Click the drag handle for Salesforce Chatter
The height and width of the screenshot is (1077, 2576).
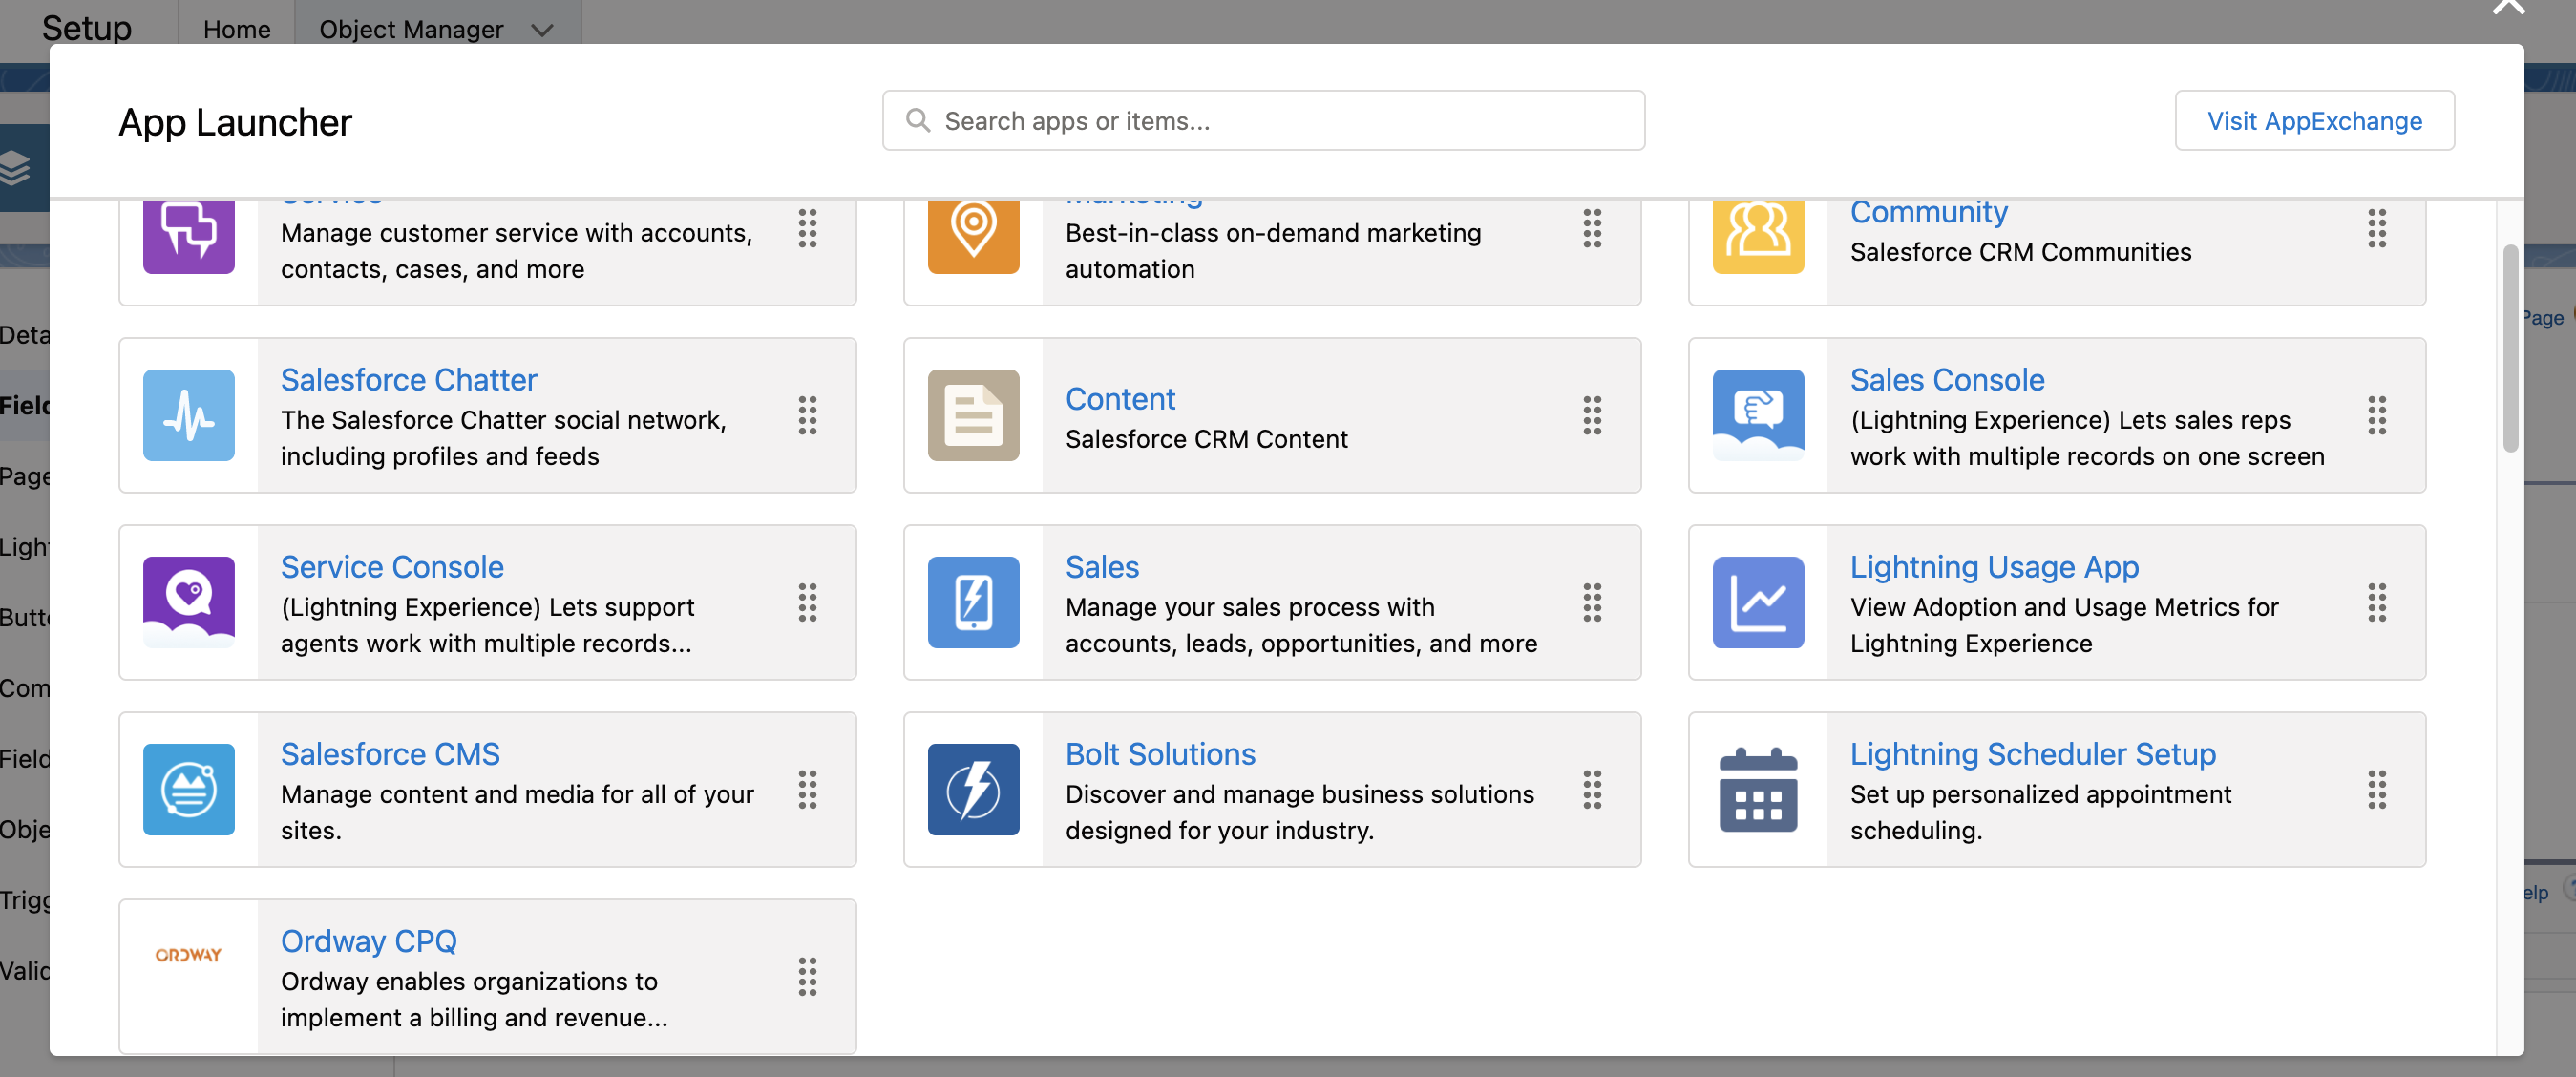coord(807,415)
